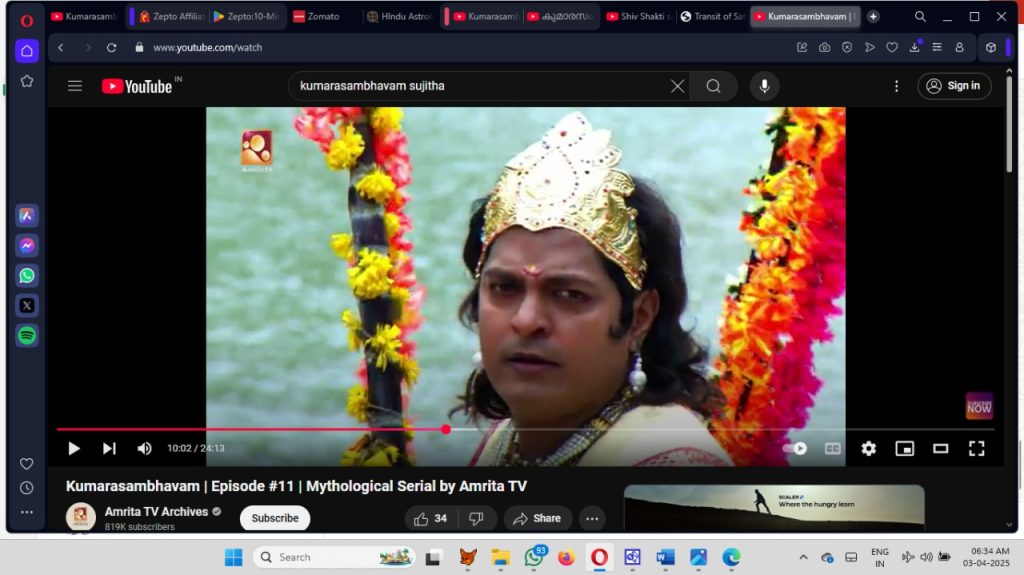The image size is (1024, 575).
Task: Search YouTube with microphone voice icon
Action: coord(764,86)
